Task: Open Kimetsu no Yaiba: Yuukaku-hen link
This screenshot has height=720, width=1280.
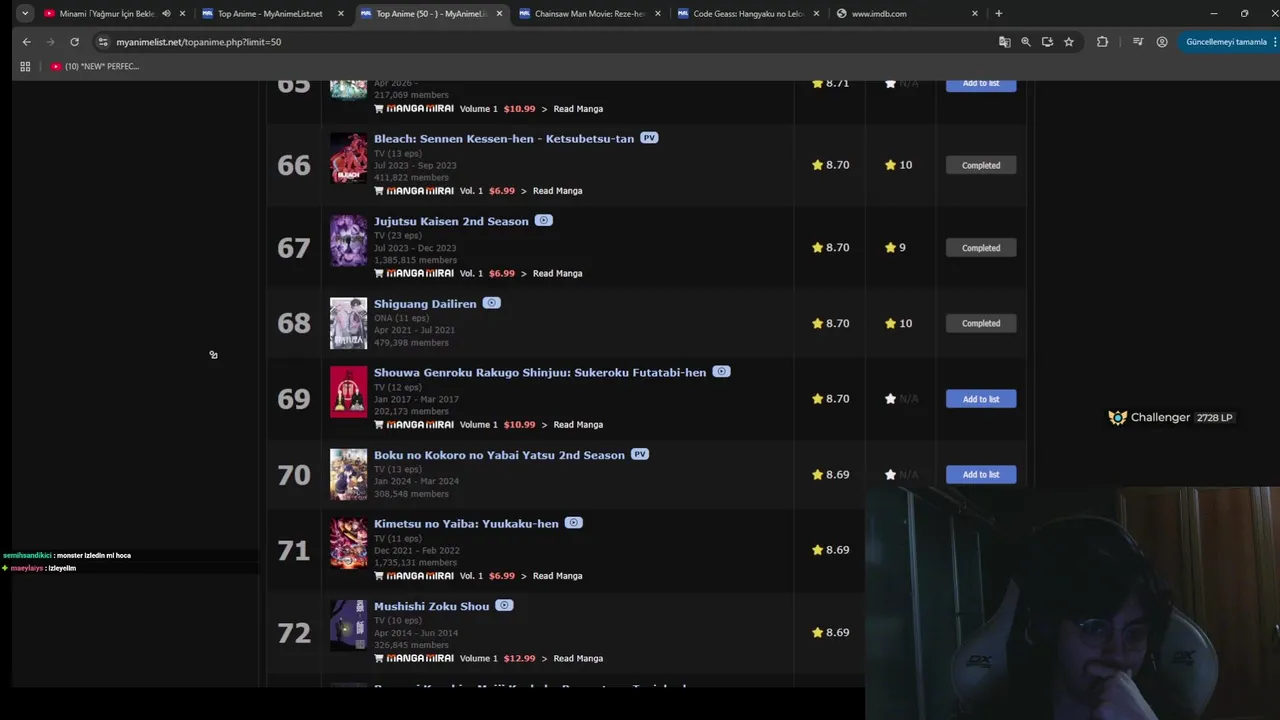Action: (466, 524)
